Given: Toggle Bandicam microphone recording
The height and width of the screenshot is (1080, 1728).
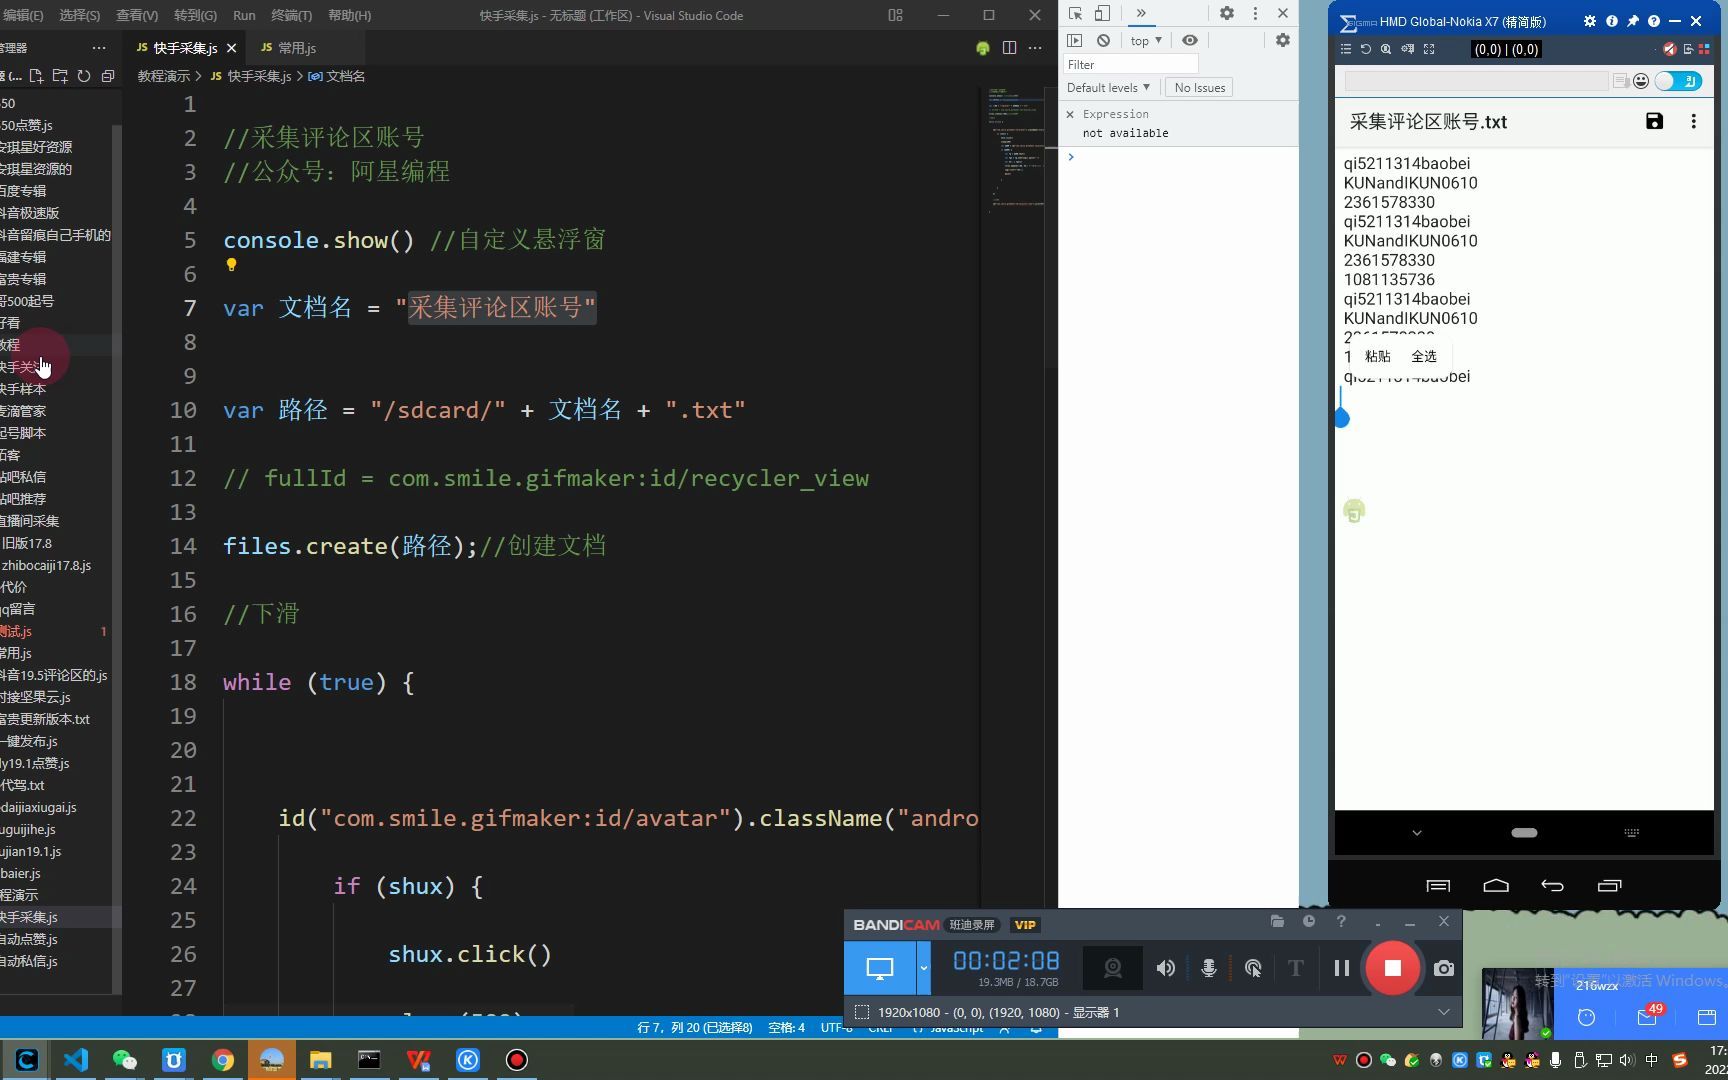Looking at the screenshot, I should 1208,968.
